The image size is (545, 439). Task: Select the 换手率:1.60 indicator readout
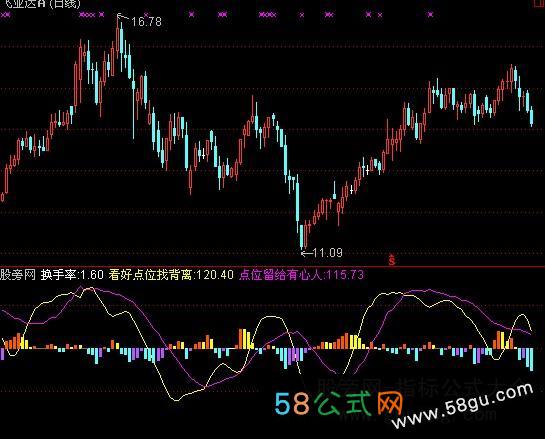[x=72, y=275]
